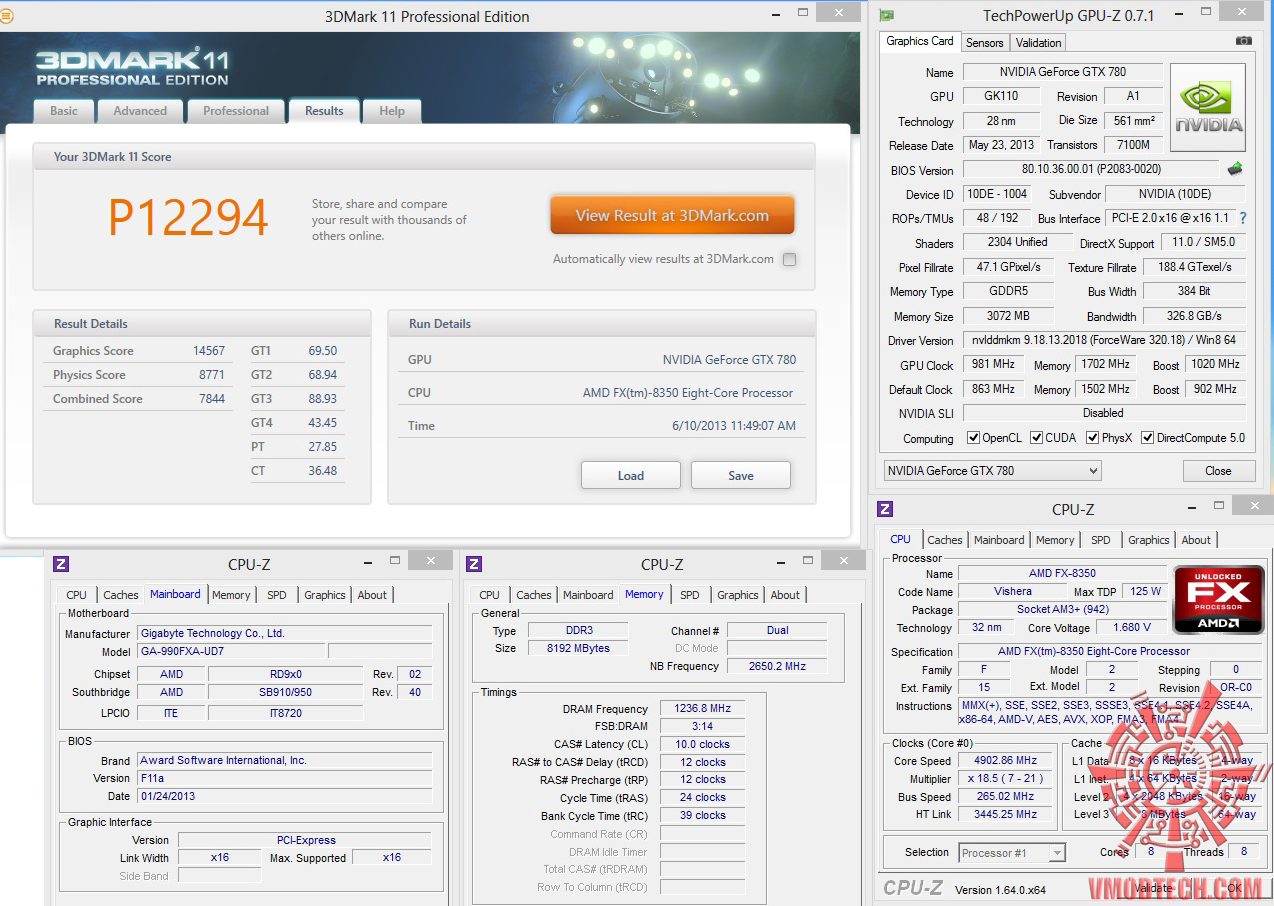Click the 3DMark 11 Professional Edition logo
The image size is (1274, 906).
(x=132, y=66)
